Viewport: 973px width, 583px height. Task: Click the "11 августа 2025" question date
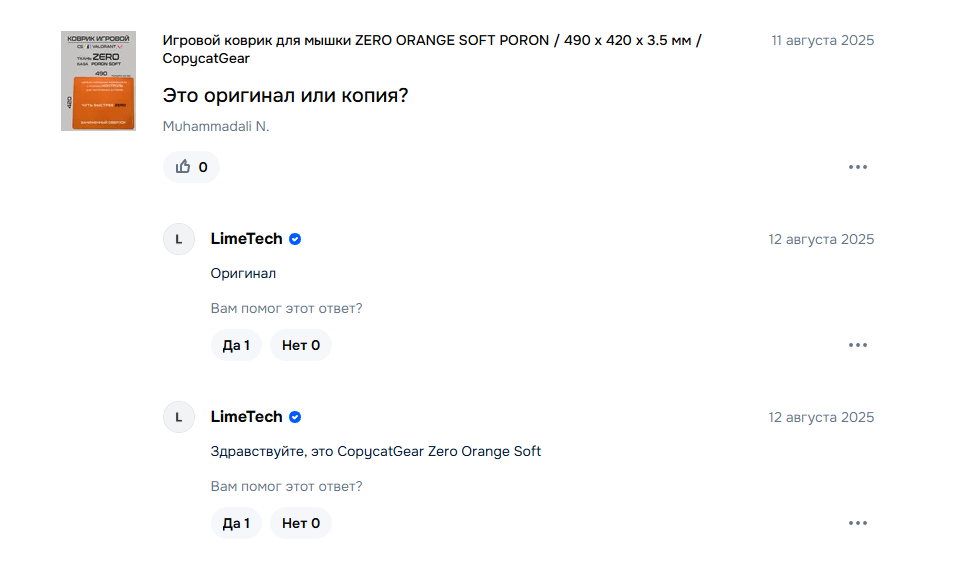(x=822, y=41)
